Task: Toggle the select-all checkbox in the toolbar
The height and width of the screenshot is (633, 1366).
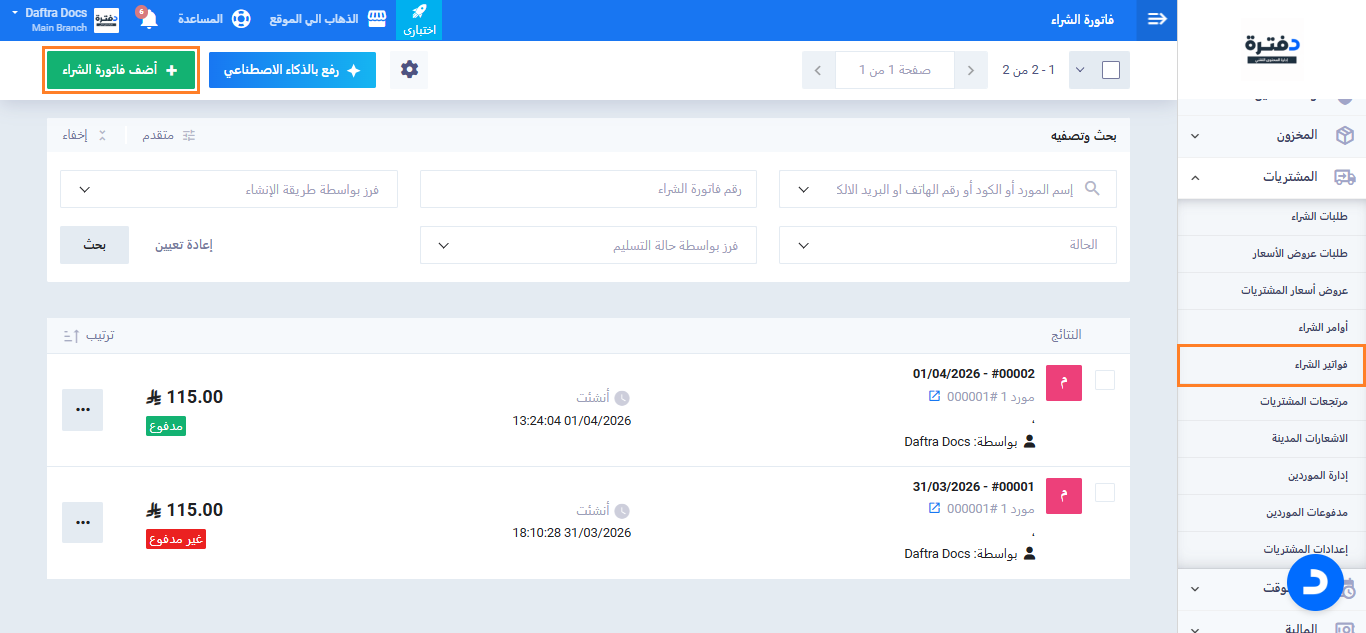Action: (x=1110, y=70)
